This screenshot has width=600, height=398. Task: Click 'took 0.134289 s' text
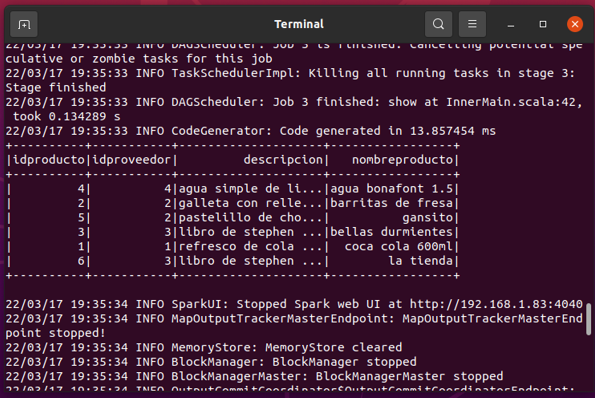pos(67,117)
